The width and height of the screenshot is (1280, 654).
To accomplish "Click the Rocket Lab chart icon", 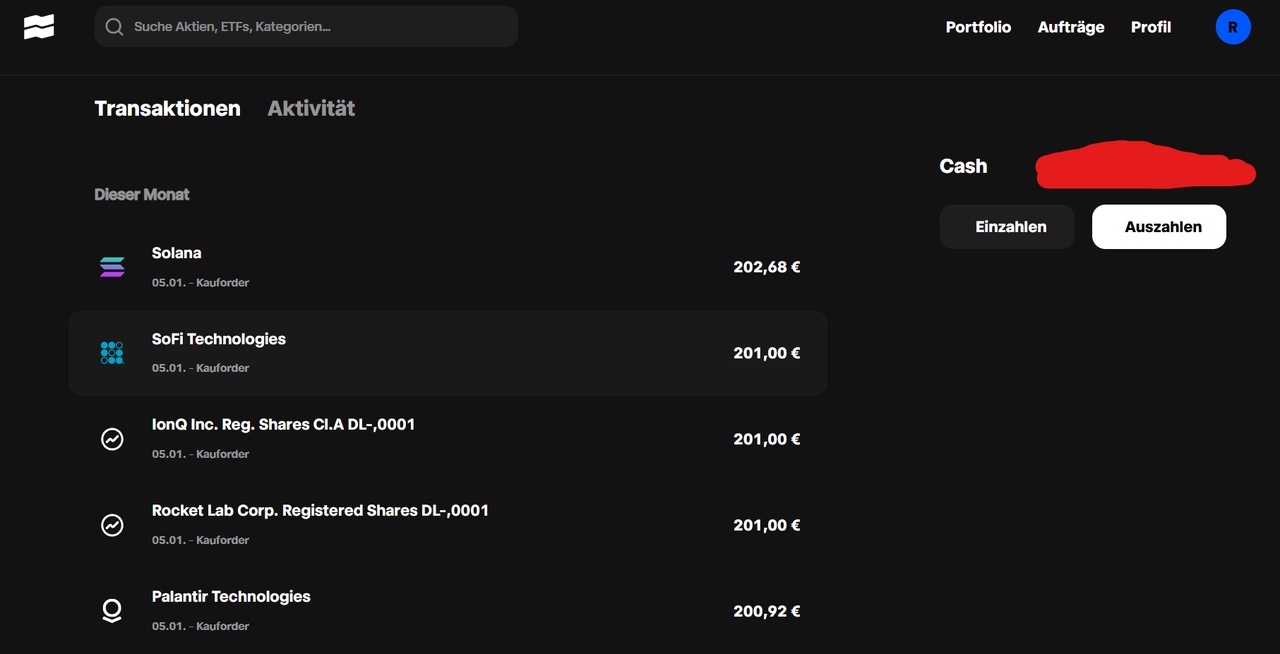I will point(112,525).
